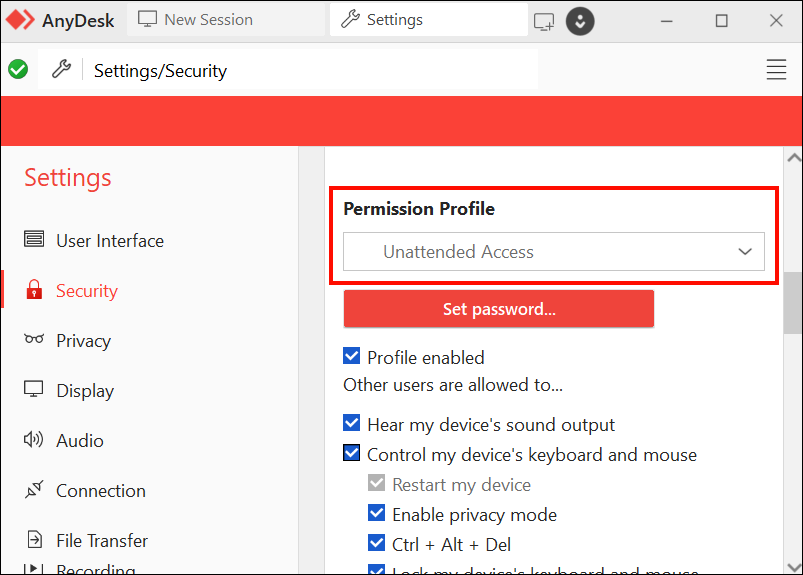Click the green connection status checkmark

pos(17,70)
